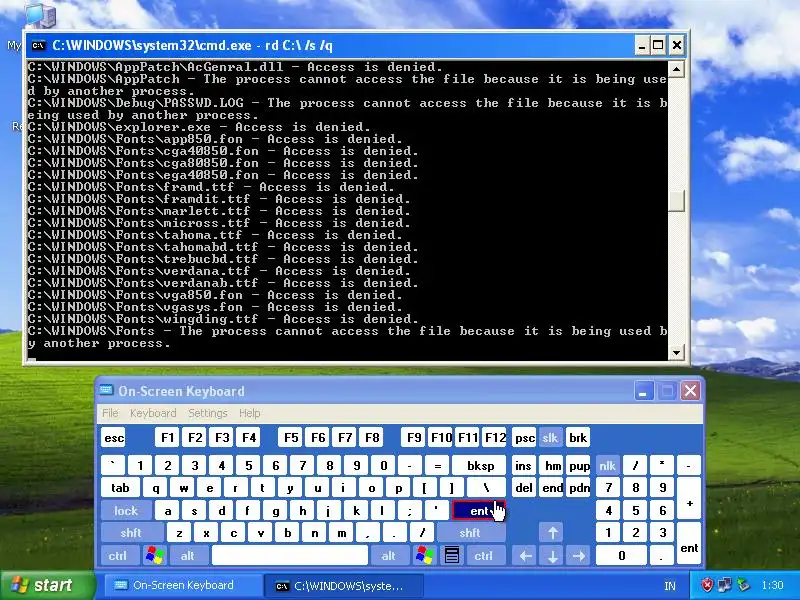
Task: Click the semicolon key
Action: [x=409, y=510]
